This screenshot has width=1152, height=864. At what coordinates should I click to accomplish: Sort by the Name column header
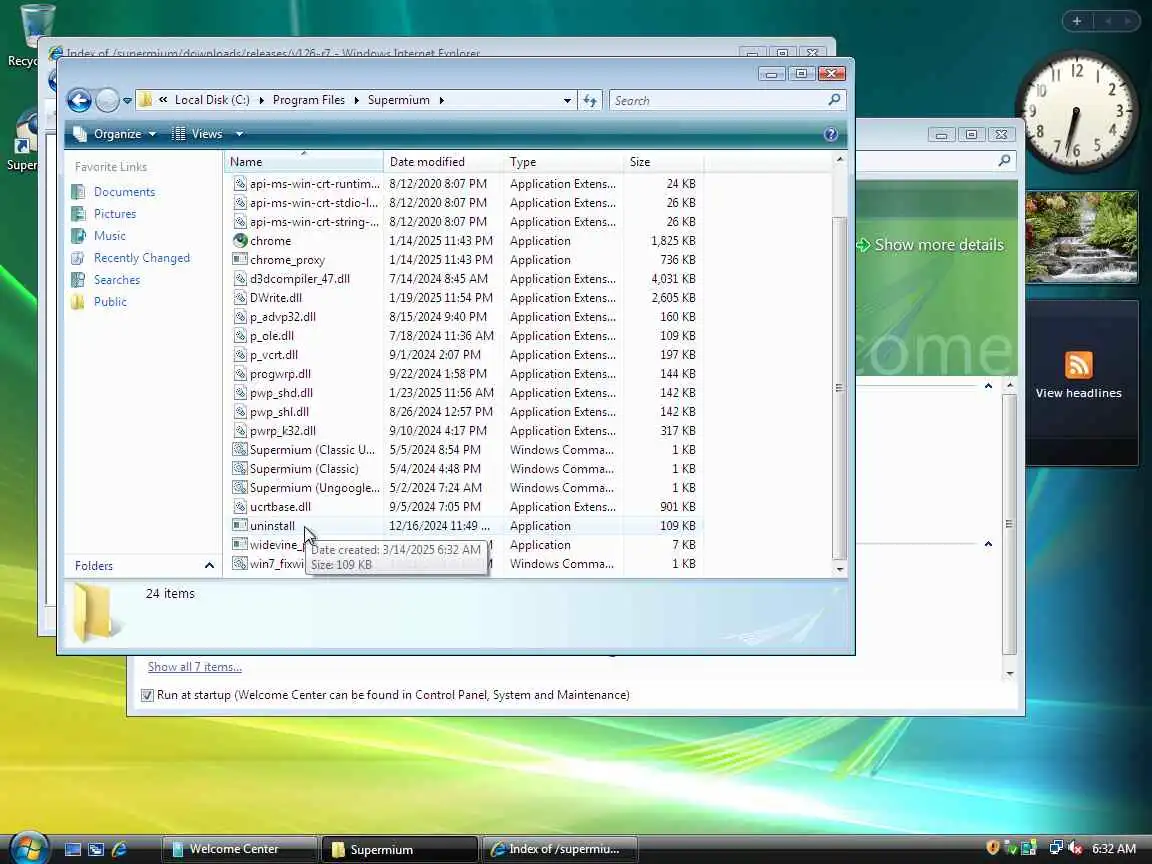tap(303, 162)
